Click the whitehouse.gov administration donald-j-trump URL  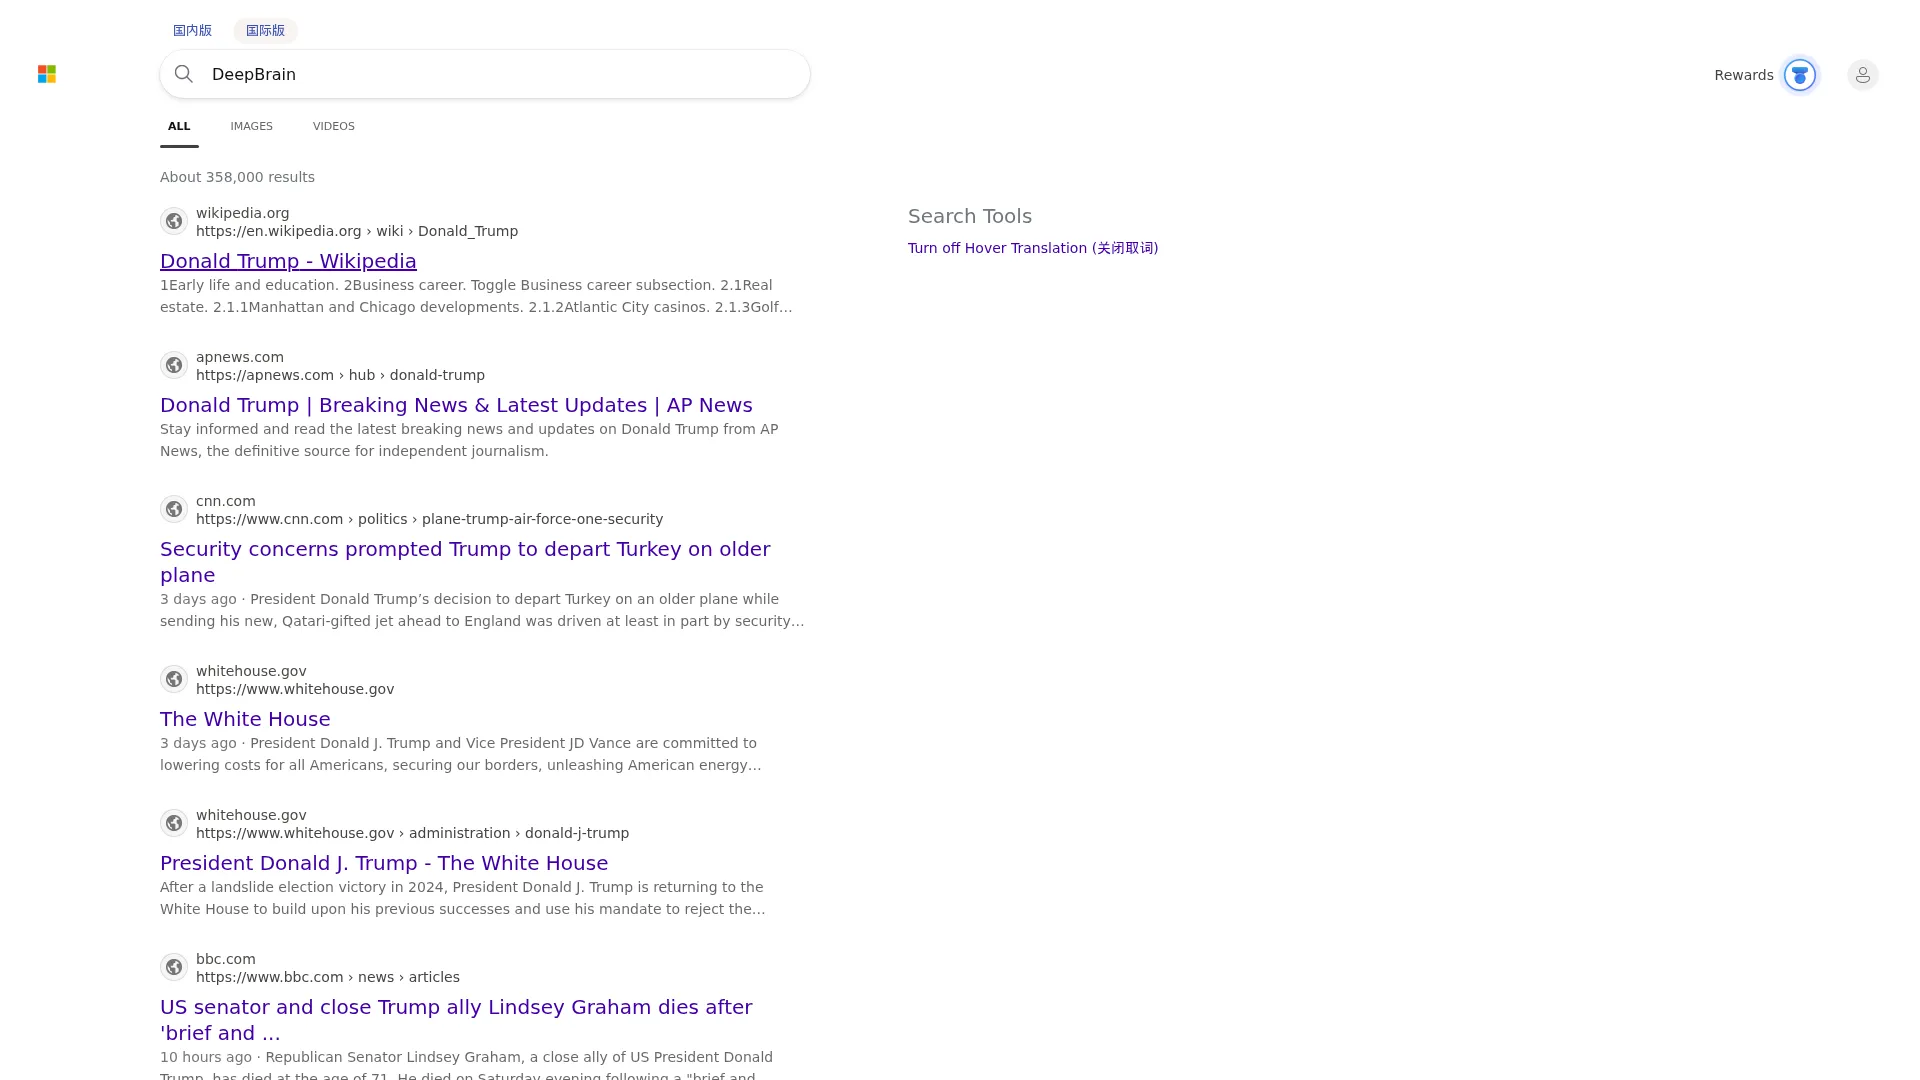(412, 833)
